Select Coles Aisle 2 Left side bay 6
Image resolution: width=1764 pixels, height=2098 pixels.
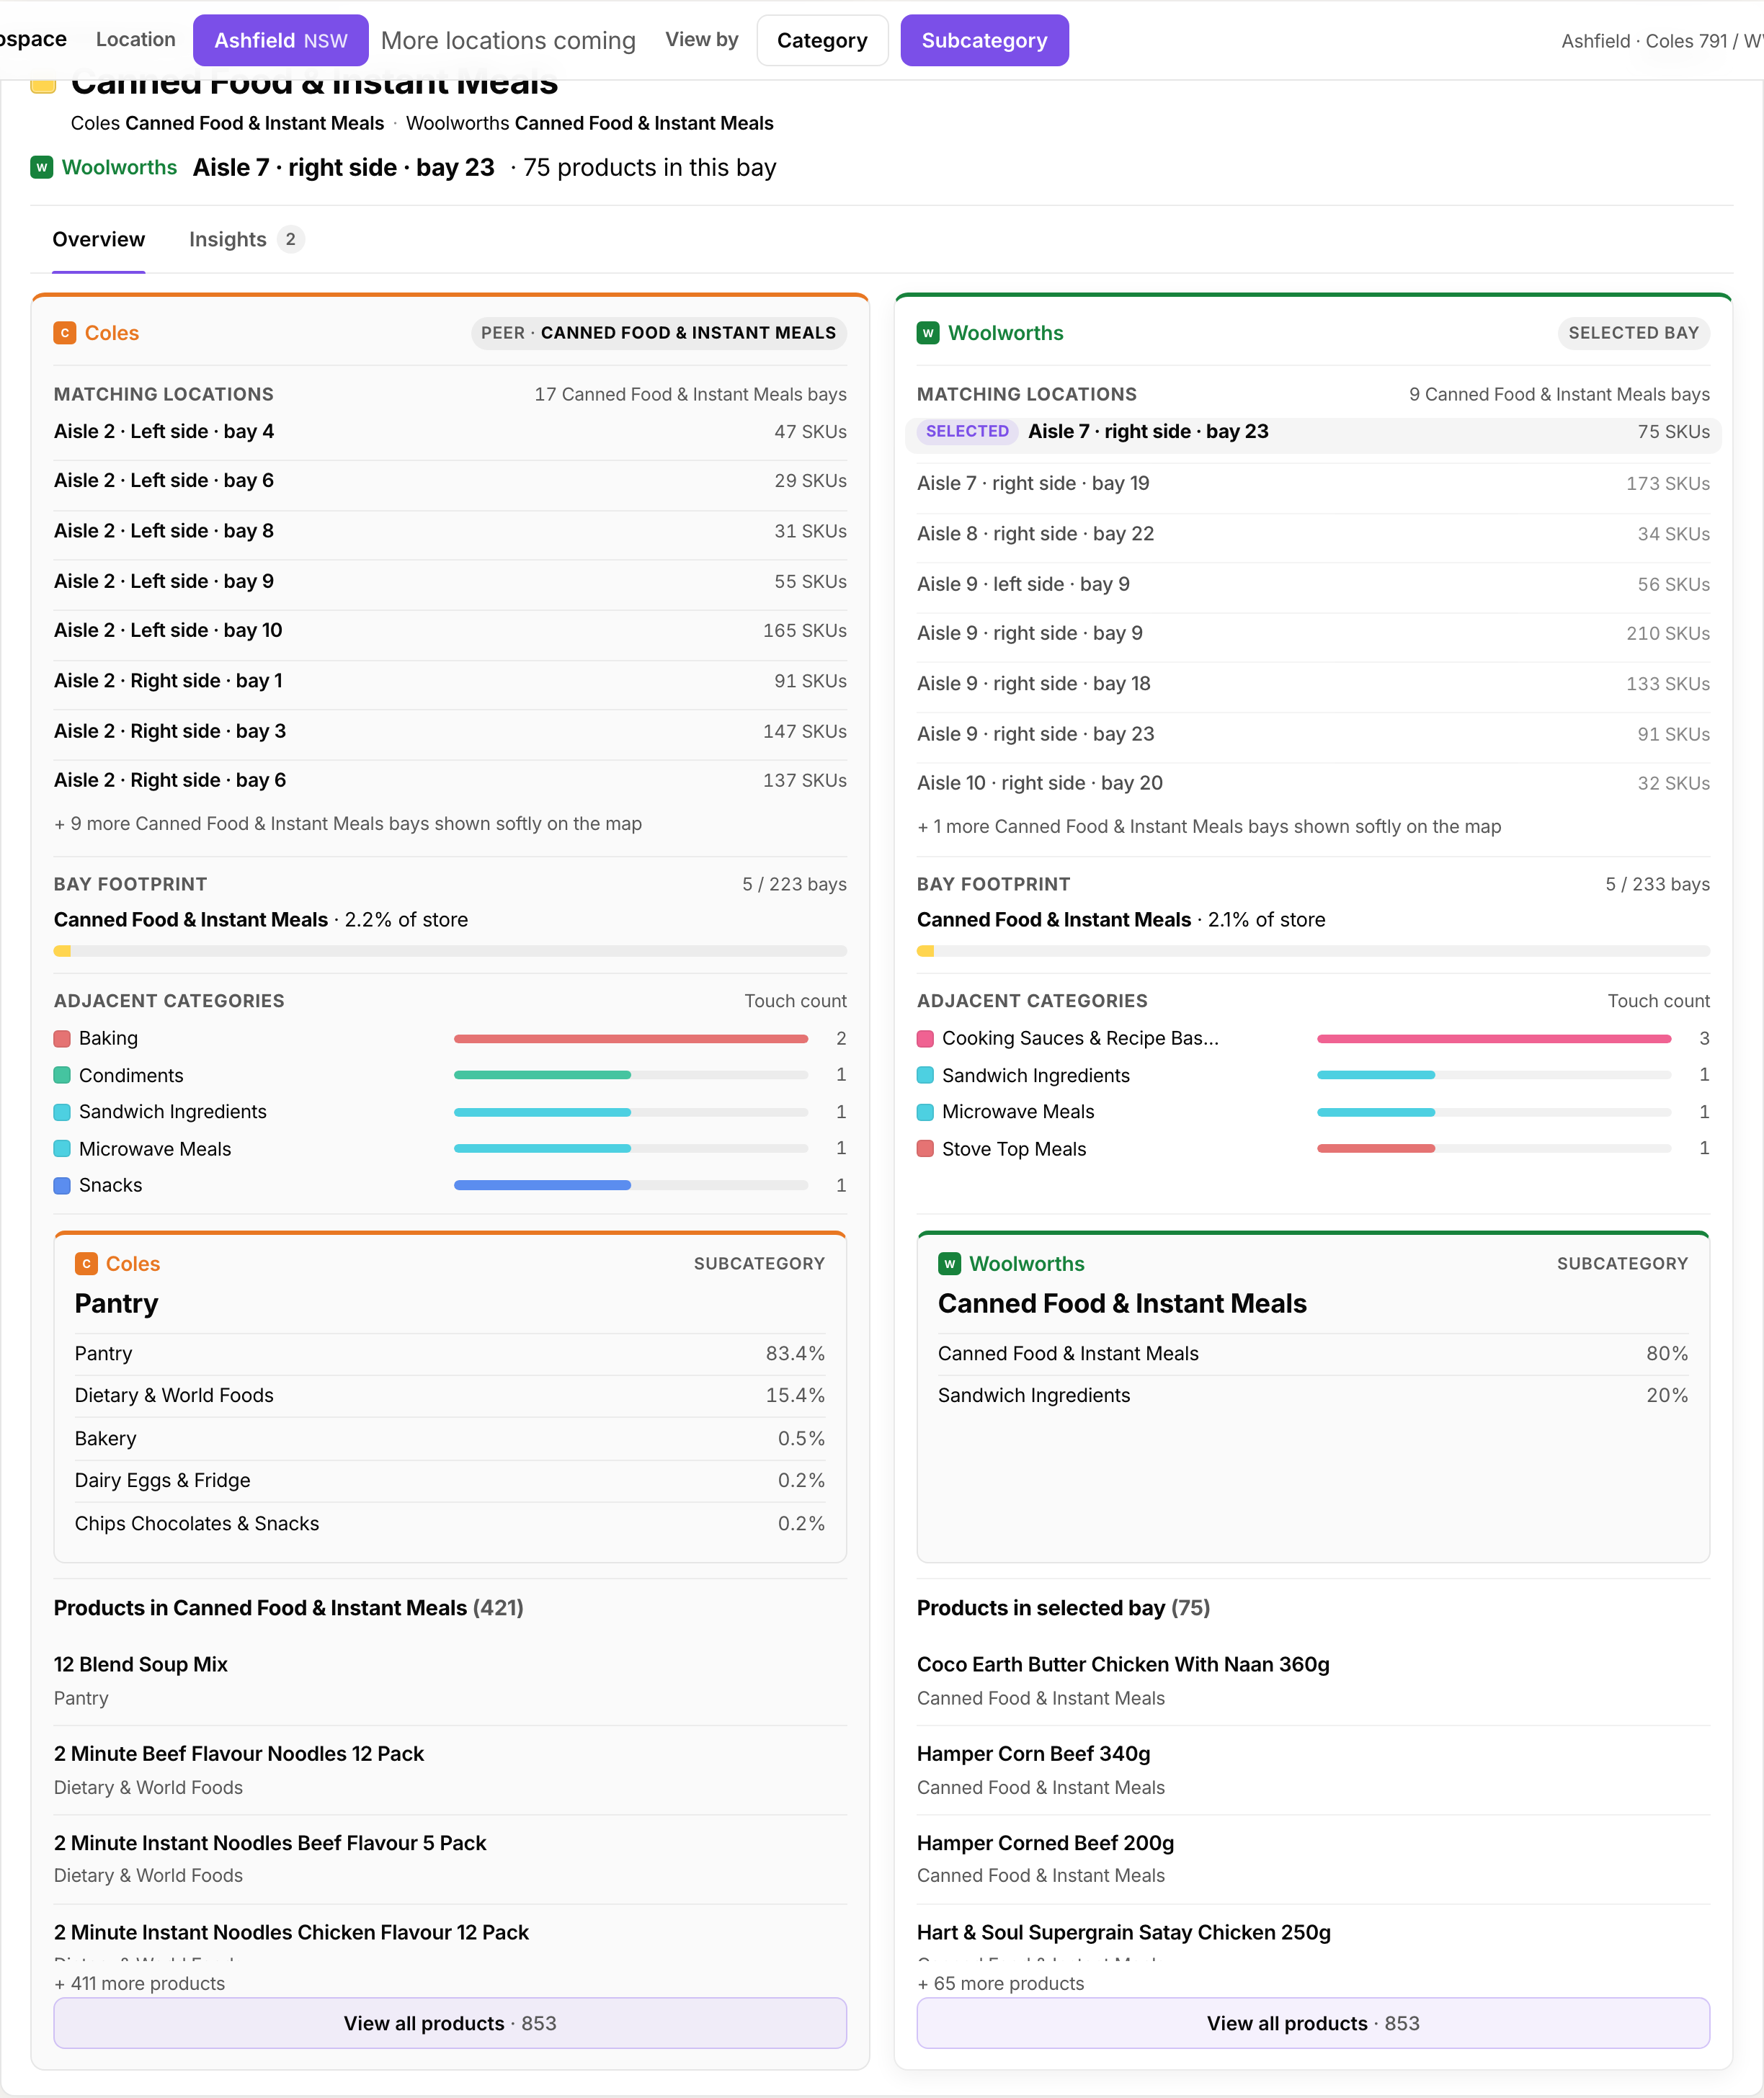point(450,481)
